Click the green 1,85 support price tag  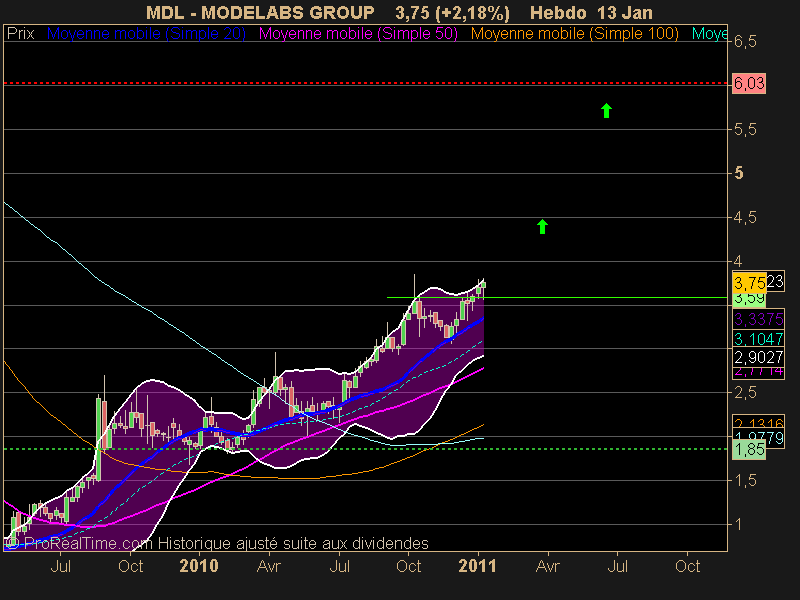(749, 449)
